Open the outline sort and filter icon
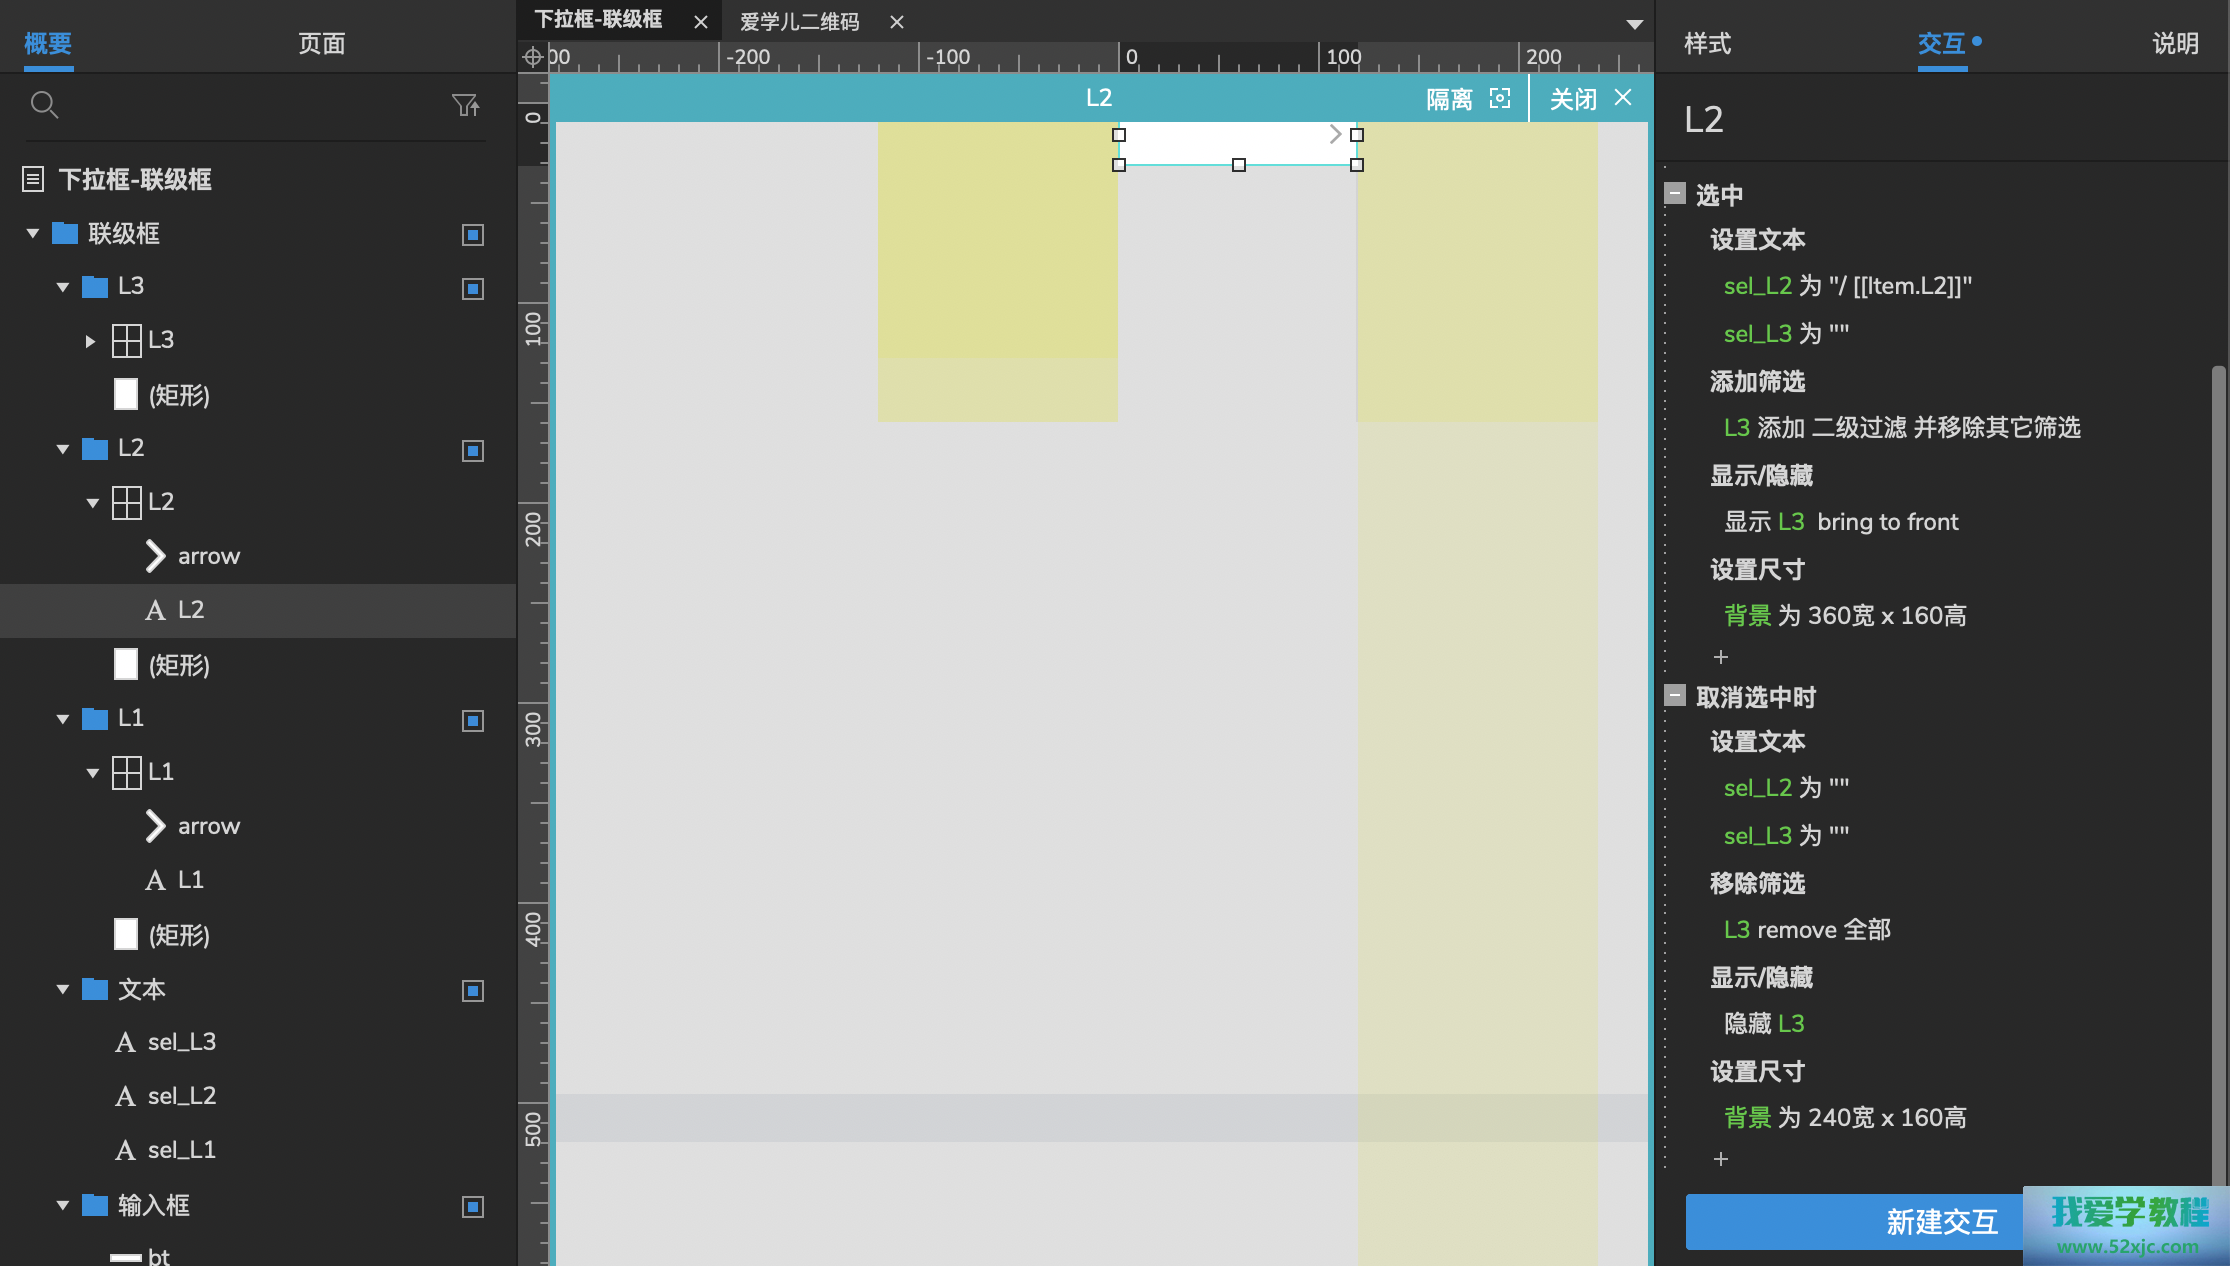 click(x=465, y=105)
